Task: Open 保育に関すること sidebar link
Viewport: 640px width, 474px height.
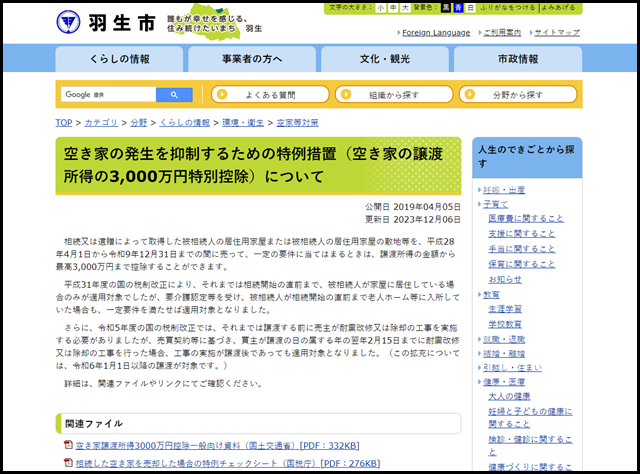Action: tap(522, 264)
